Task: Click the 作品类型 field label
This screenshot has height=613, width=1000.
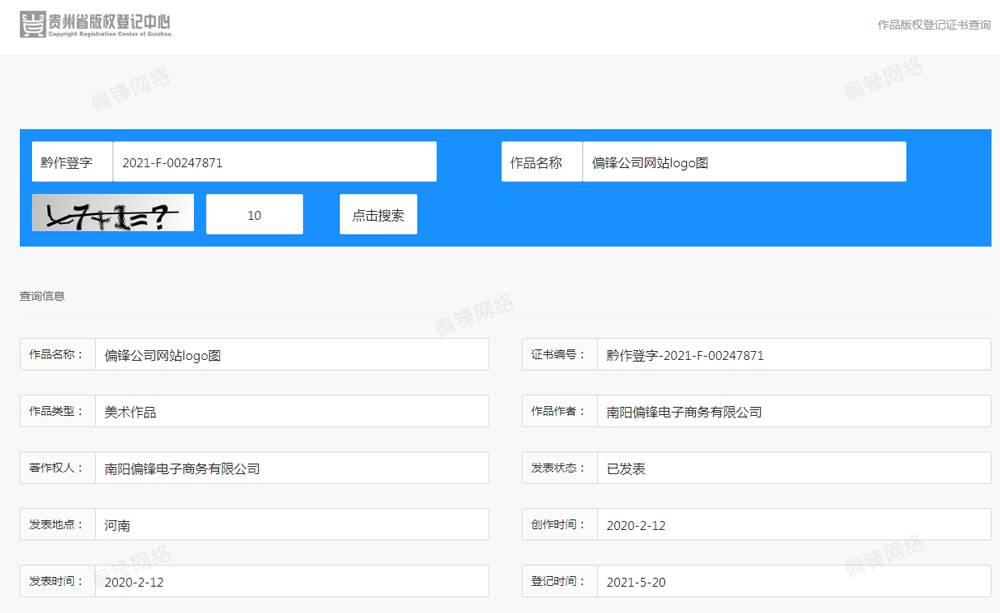Action: (57, 411)
